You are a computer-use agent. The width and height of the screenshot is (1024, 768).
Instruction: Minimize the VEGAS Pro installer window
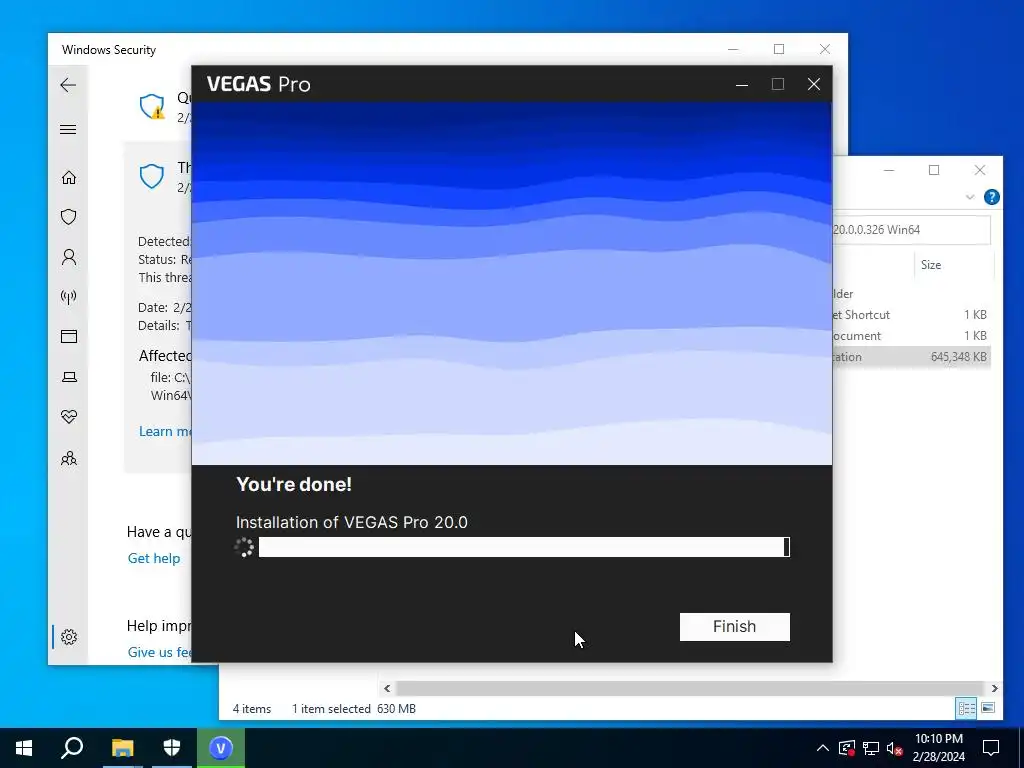point(742,84)
